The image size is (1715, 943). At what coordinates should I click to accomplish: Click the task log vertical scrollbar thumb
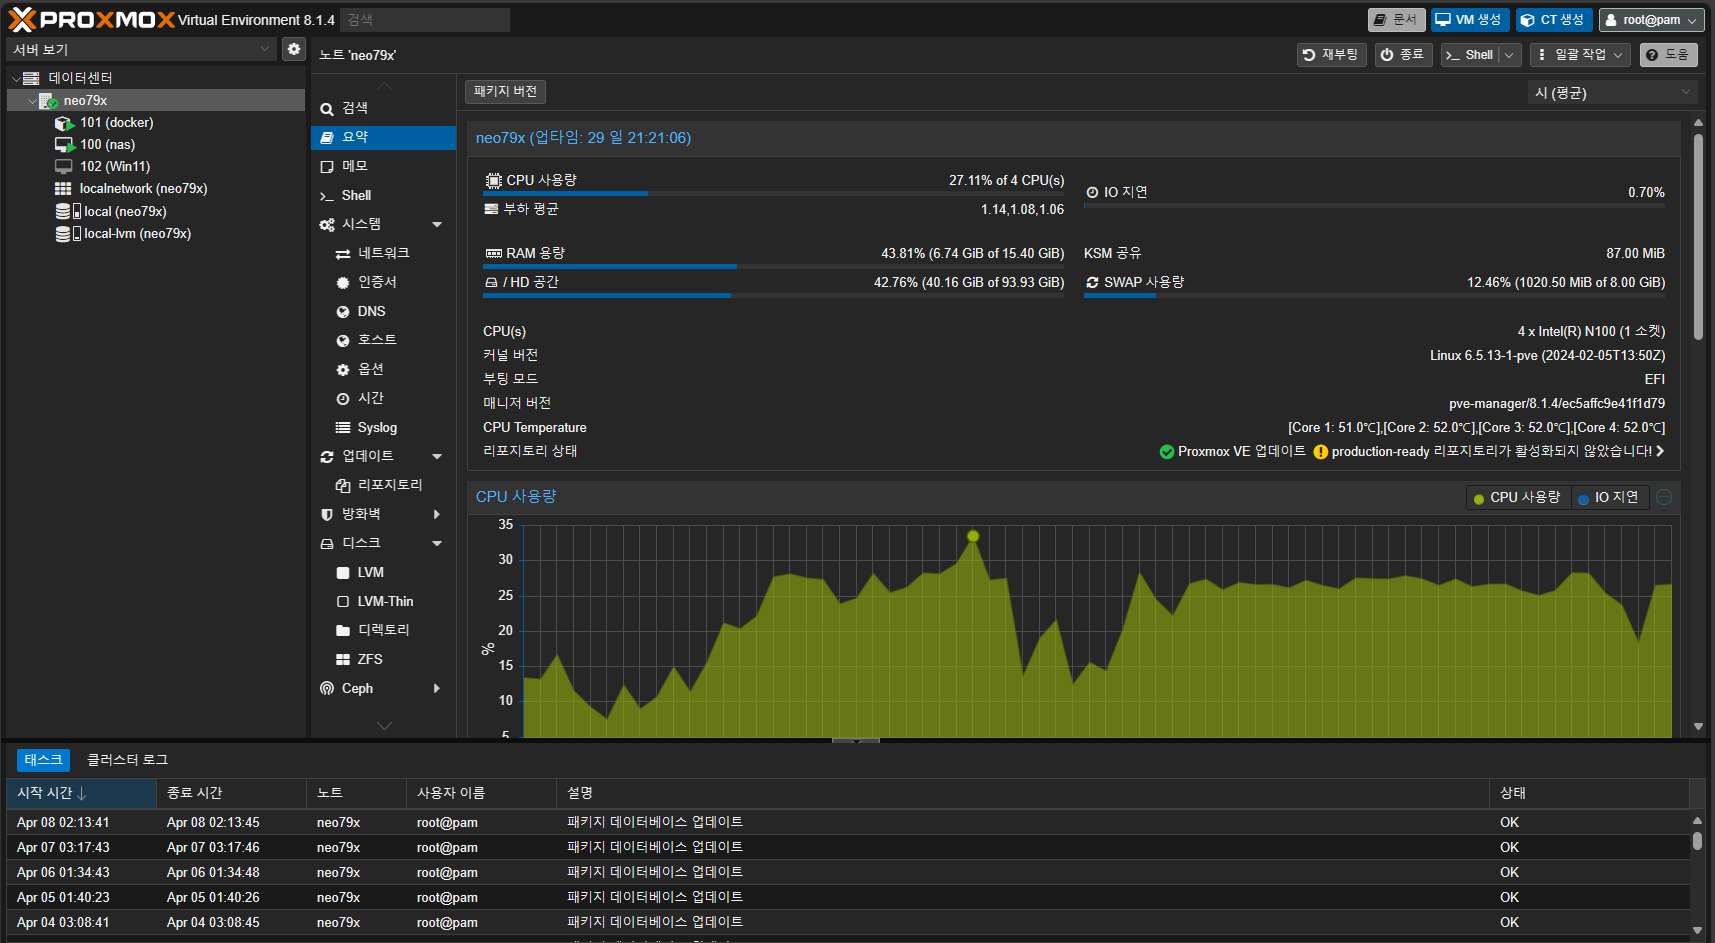coord(1697,841)
